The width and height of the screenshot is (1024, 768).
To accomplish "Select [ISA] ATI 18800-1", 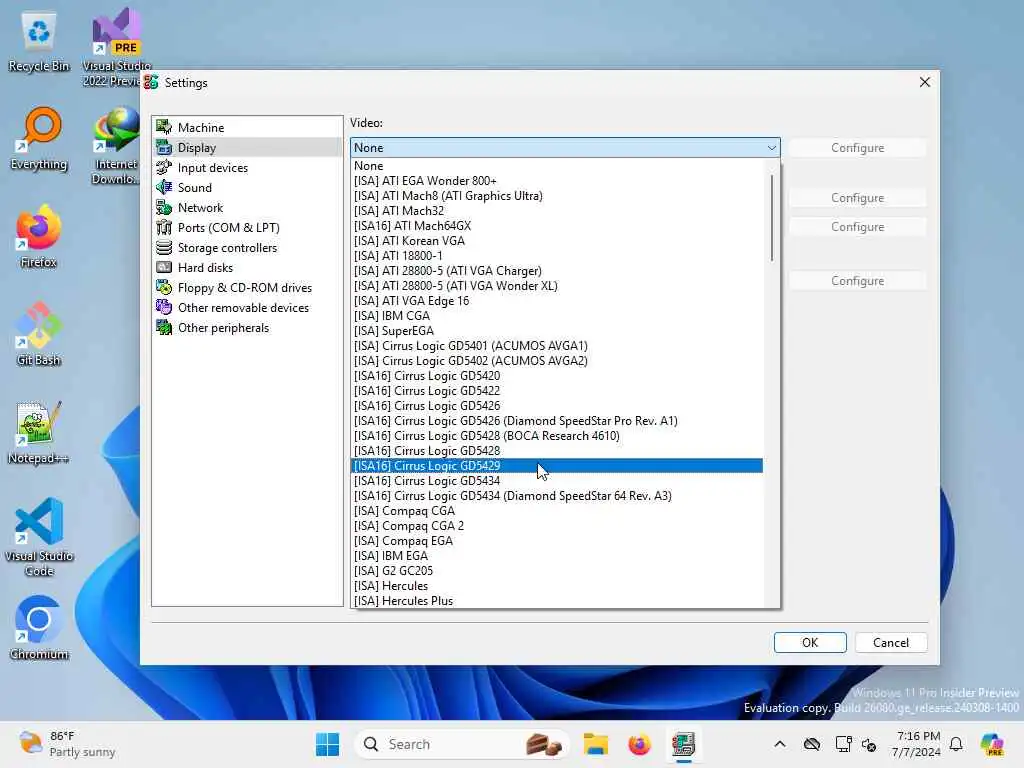I will pyautogui.click(x=557, y=256).
